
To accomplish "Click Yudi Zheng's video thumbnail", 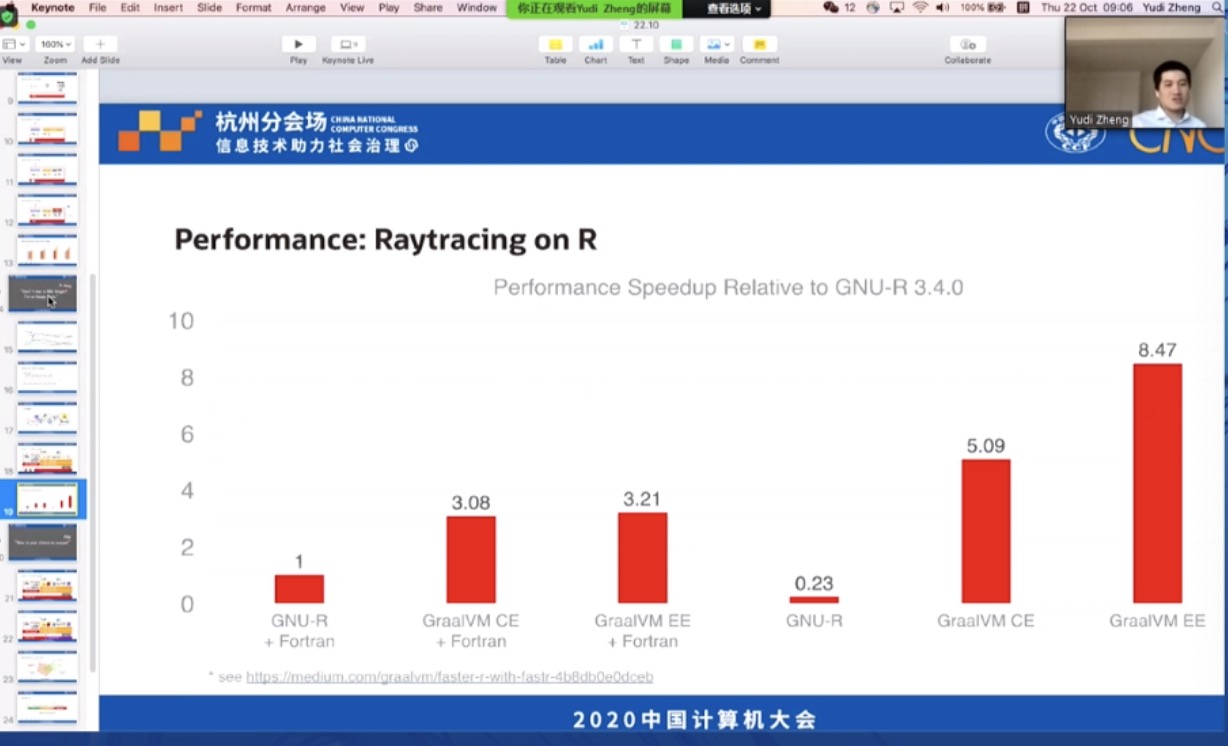I will 1145,72.
